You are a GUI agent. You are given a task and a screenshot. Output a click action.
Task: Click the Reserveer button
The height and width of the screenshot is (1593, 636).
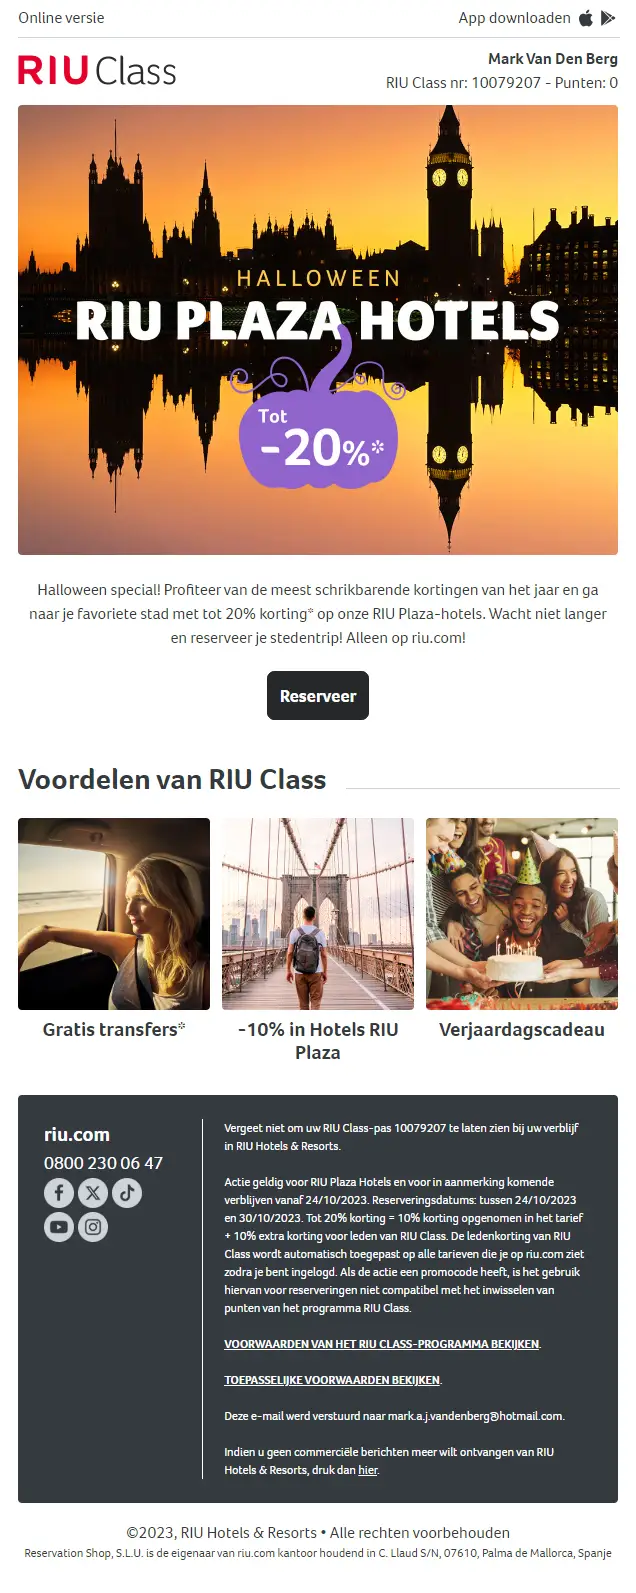318,696
